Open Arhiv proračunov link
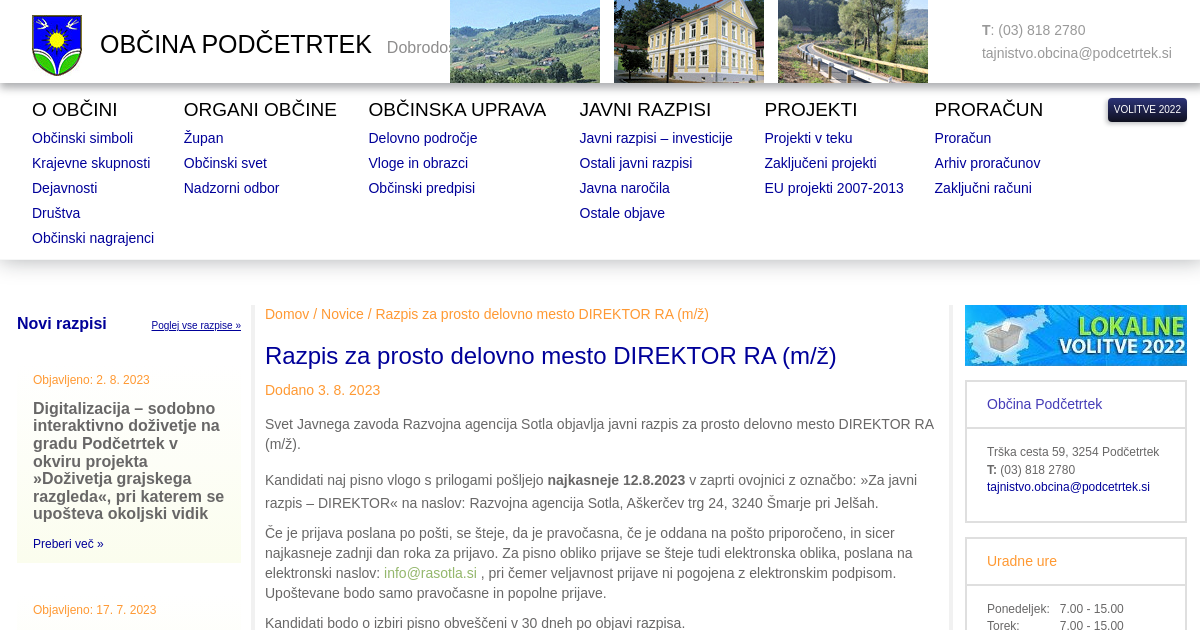1200x630 pixels. coord(986,163)
